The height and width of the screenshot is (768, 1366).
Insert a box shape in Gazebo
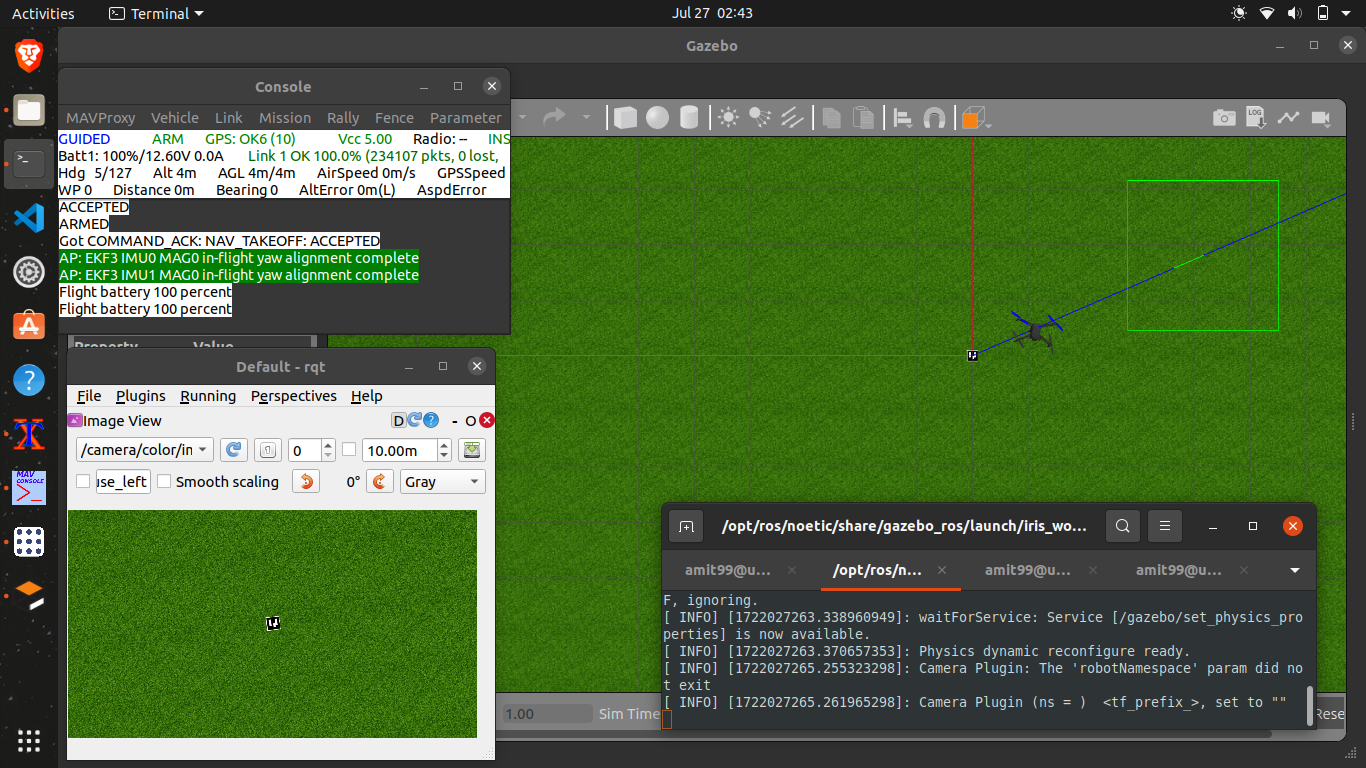pyautogui.click(x=625, y=118)
